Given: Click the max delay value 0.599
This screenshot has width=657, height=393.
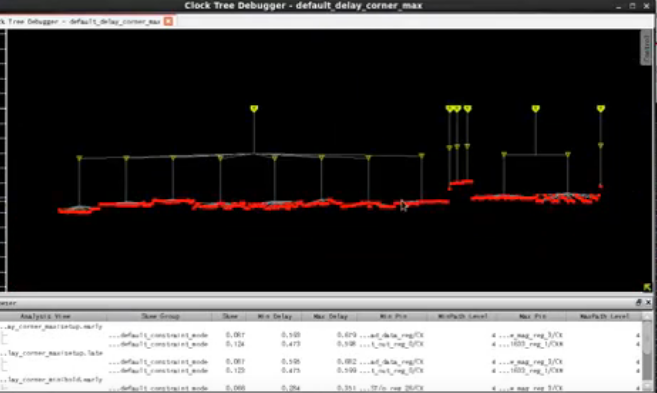Looking at the screenshot, I should tap(347, 370).
